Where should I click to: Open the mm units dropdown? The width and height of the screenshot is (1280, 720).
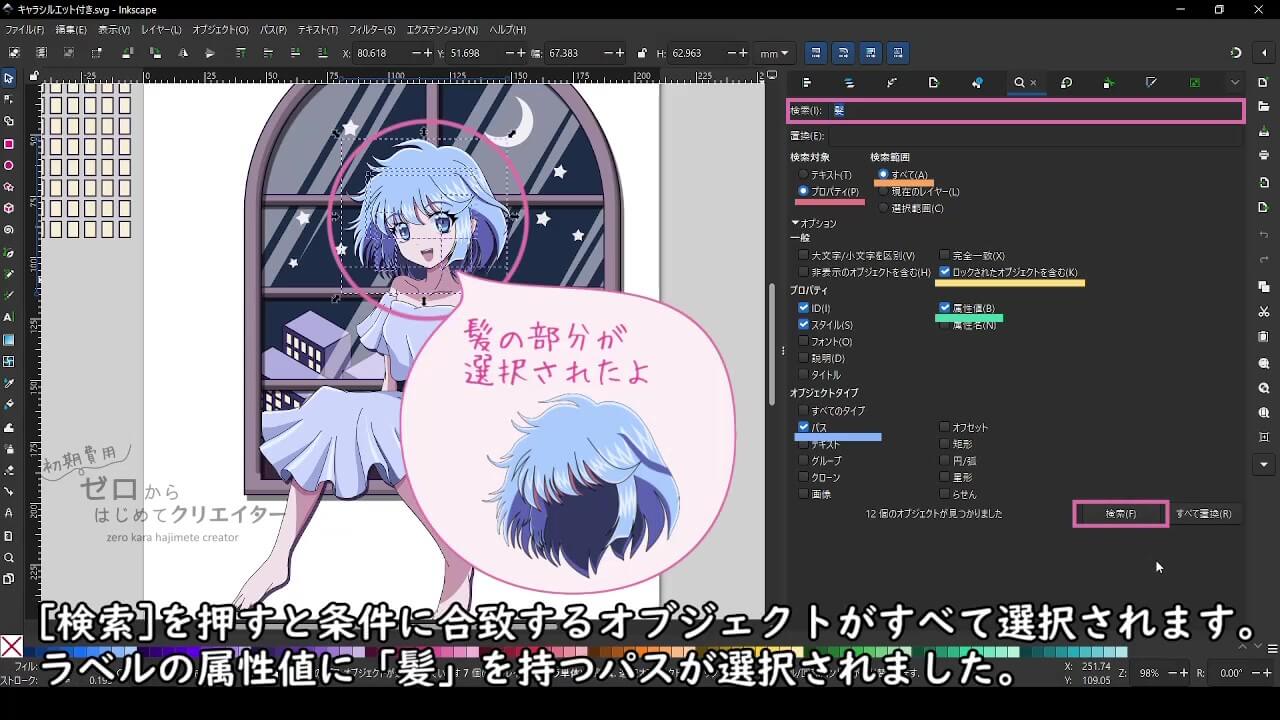(773, 53)
